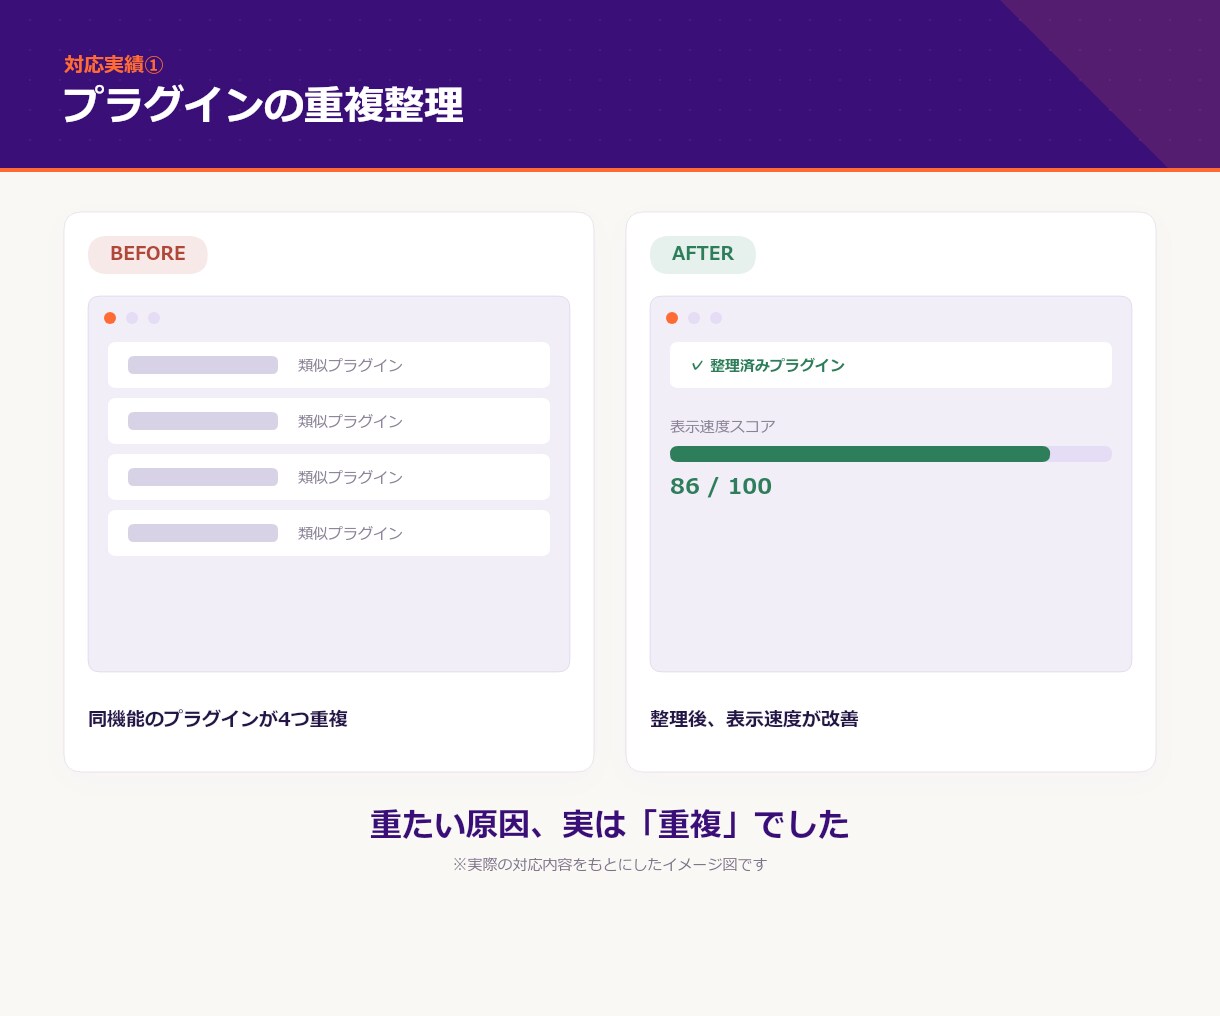Image resolution: width=1220 pixels, height=1016 pixels.
Task: Select the BEFORE badge label
Action: pos(148,254)
